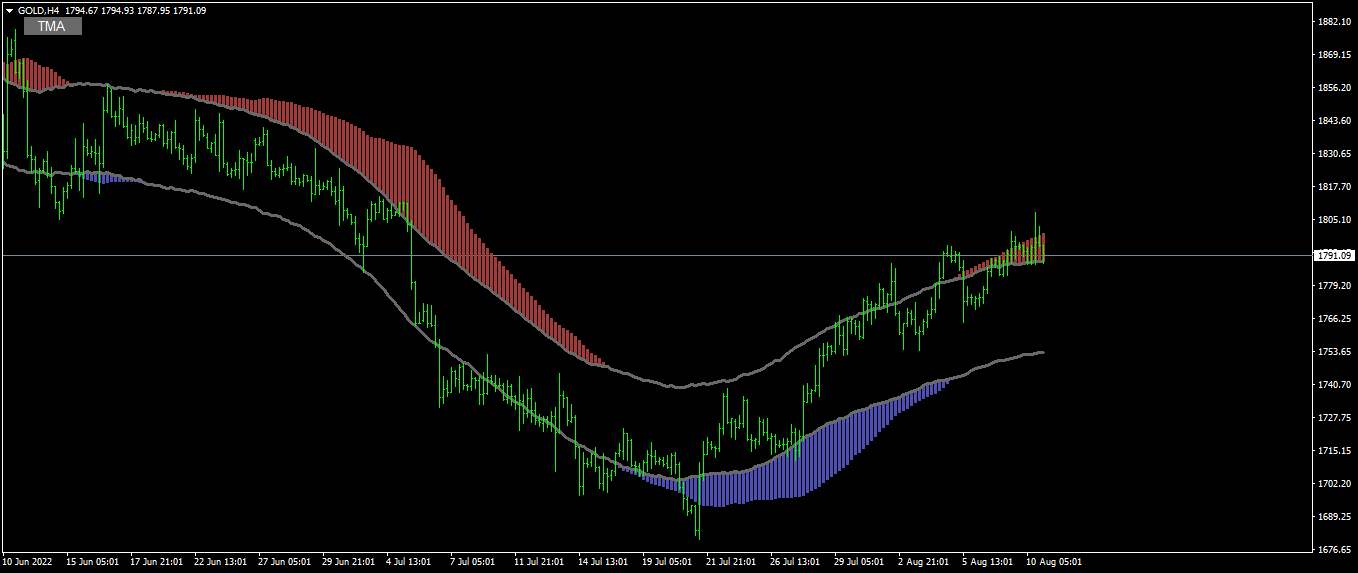Click the 19 Jul 05:01 time label
The image size is (1358, 573).
[667, 562]
